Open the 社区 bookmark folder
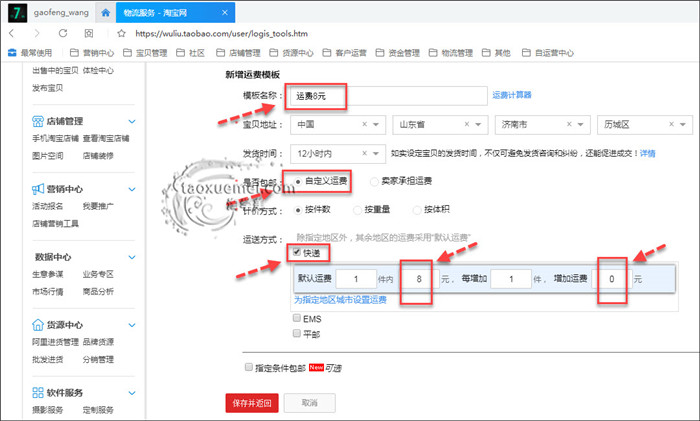700x421 pixels. click(190, 53)
